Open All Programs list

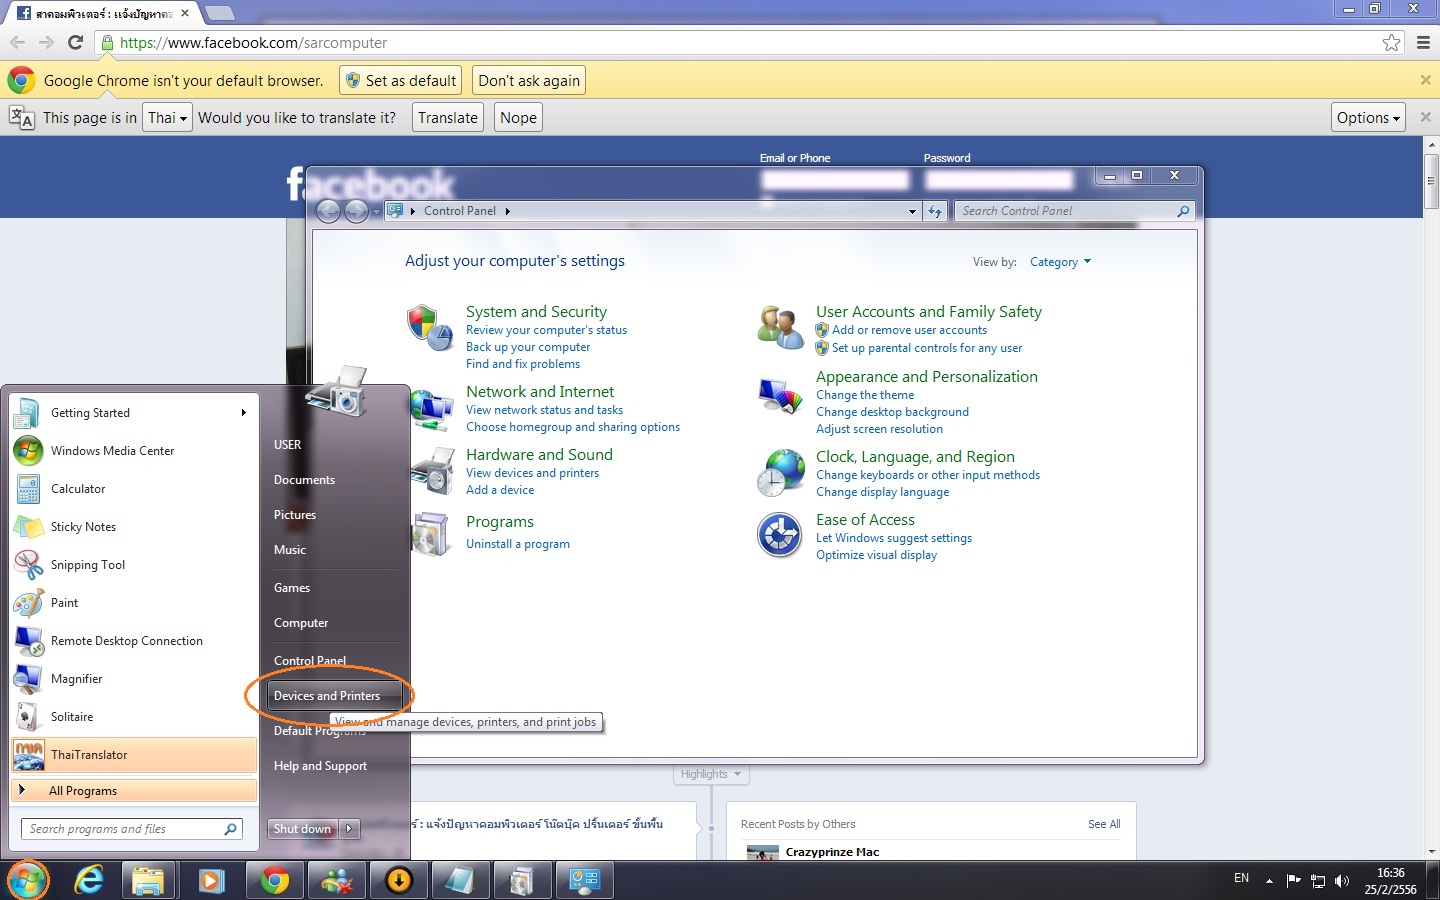click(134, 790)
